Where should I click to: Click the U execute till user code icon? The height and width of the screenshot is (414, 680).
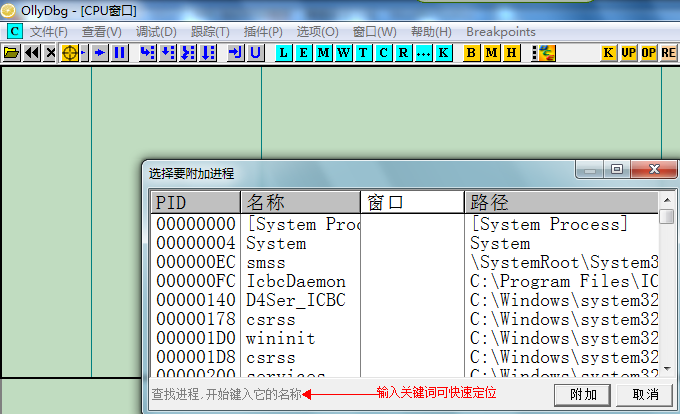pyautogui.click(x=255, y=53)
